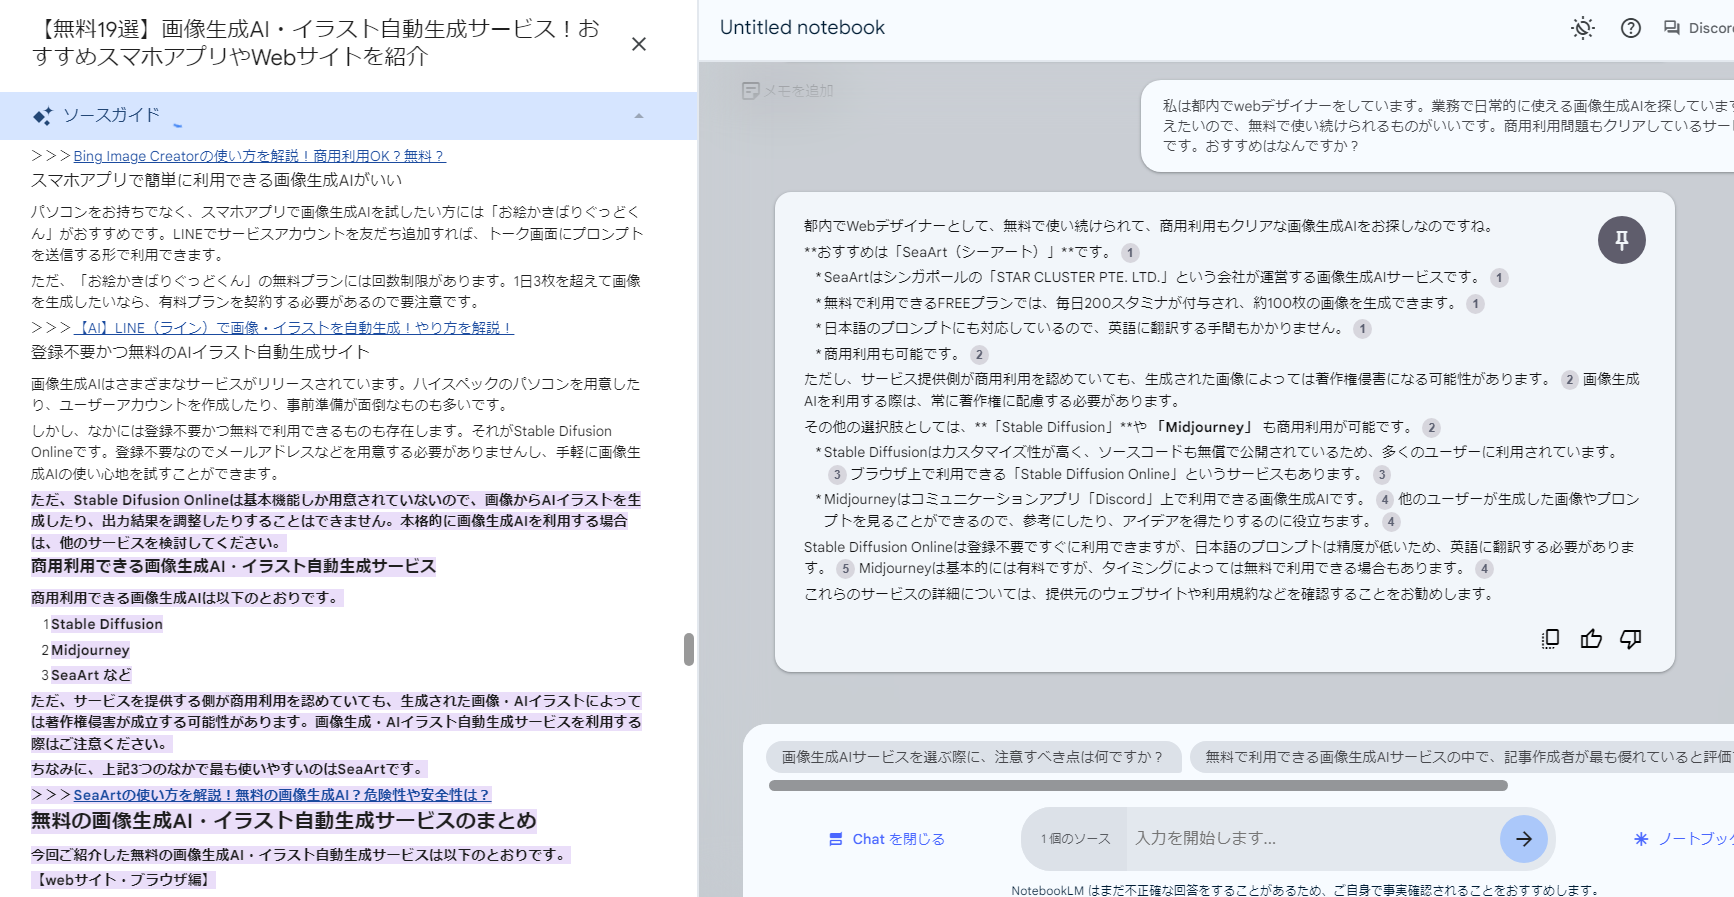Click the Untitled notebook title
Image resolution: width=1734 pixels, height=897 pixels.
(x=802, y=28)
